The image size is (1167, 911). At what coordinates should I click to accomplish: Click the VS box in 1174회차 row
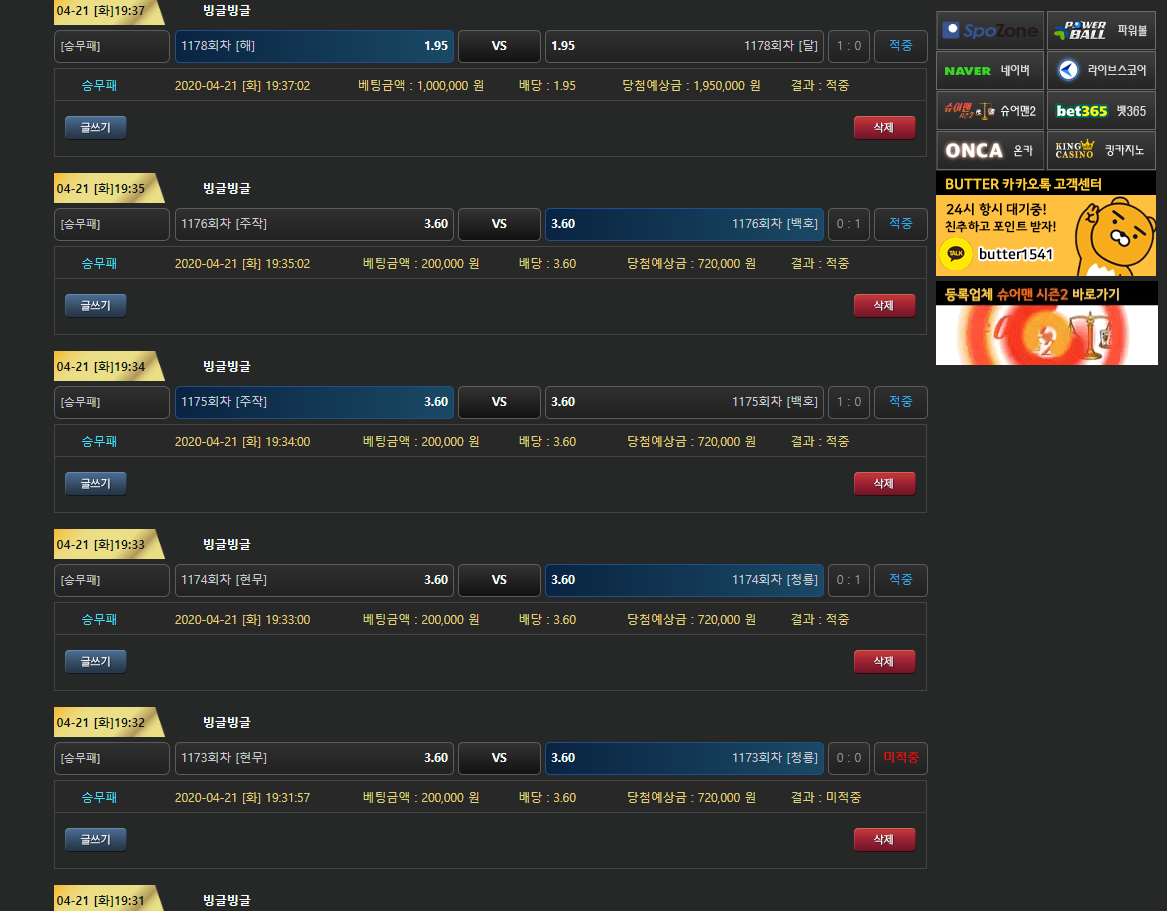tap(499, 580)
